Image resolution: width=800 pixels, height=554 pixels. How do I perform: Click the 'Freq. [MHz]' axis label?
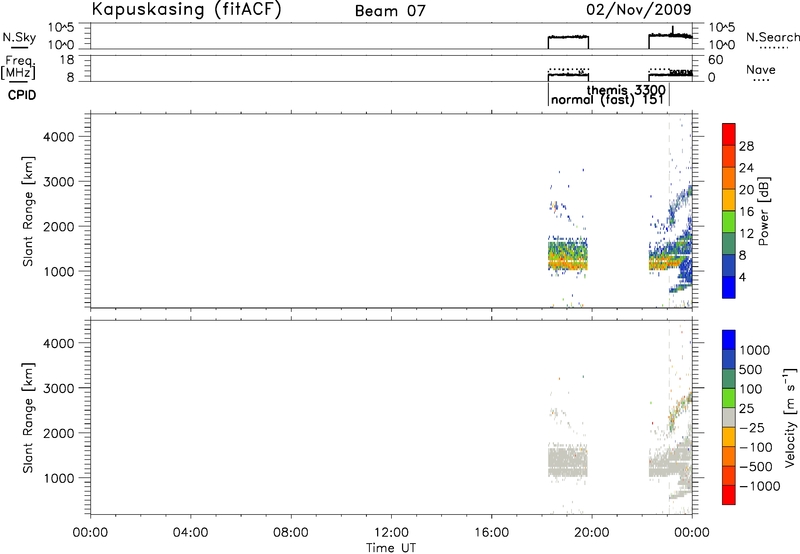(19, 67)
